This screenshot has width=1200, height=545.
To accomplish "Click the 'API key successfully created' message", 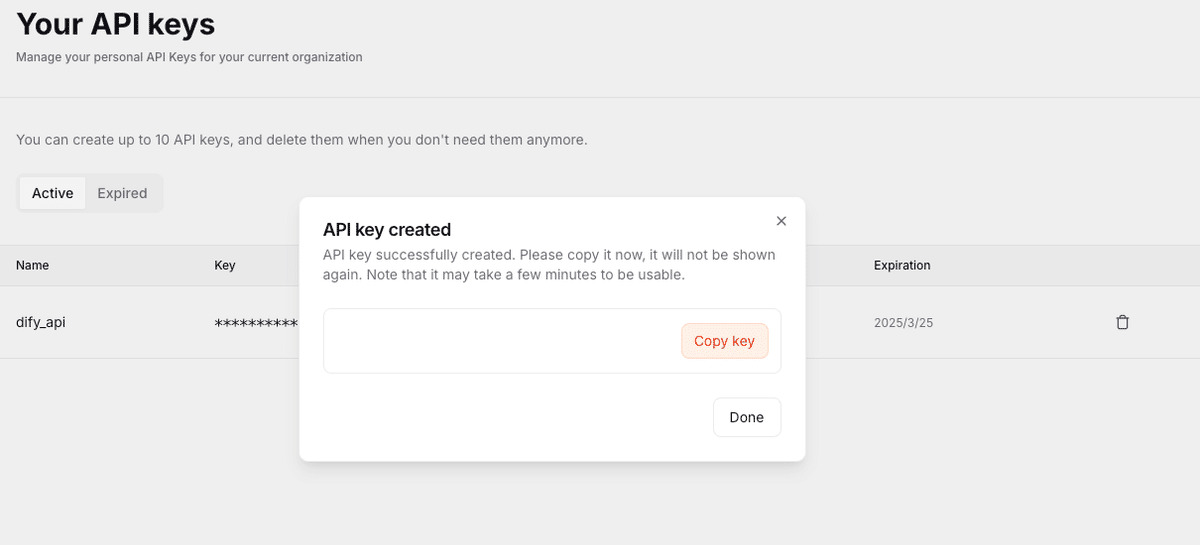I will tap(419, 255).
